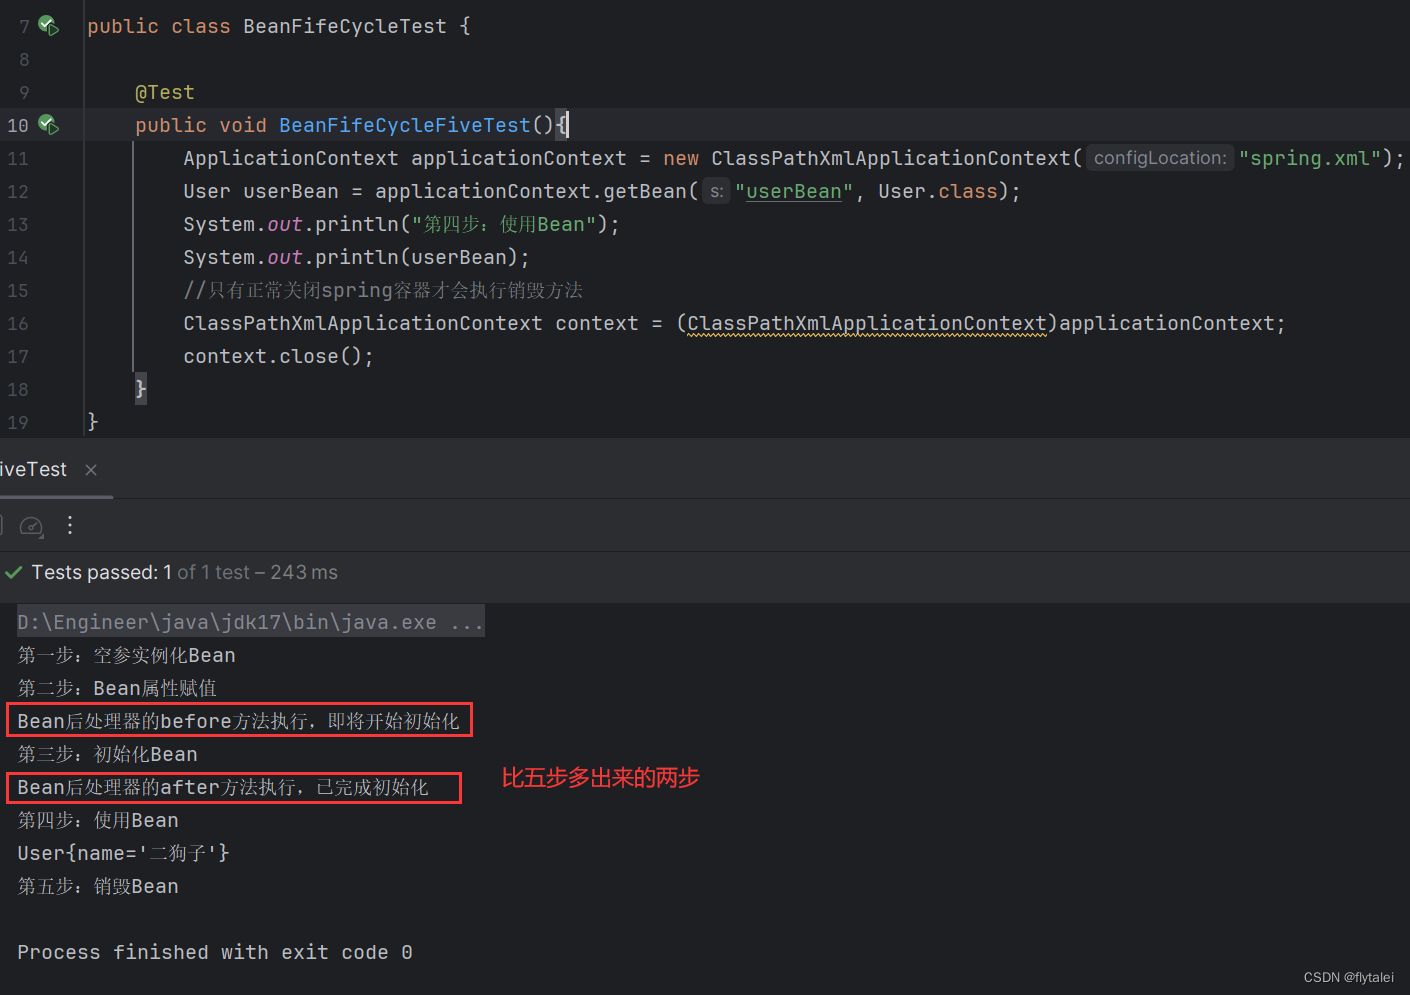The image size is (1410, 995).
Task: Run the BeanFifeCycleTest class from the gutter icon
Action: click(x=48, y=26)
